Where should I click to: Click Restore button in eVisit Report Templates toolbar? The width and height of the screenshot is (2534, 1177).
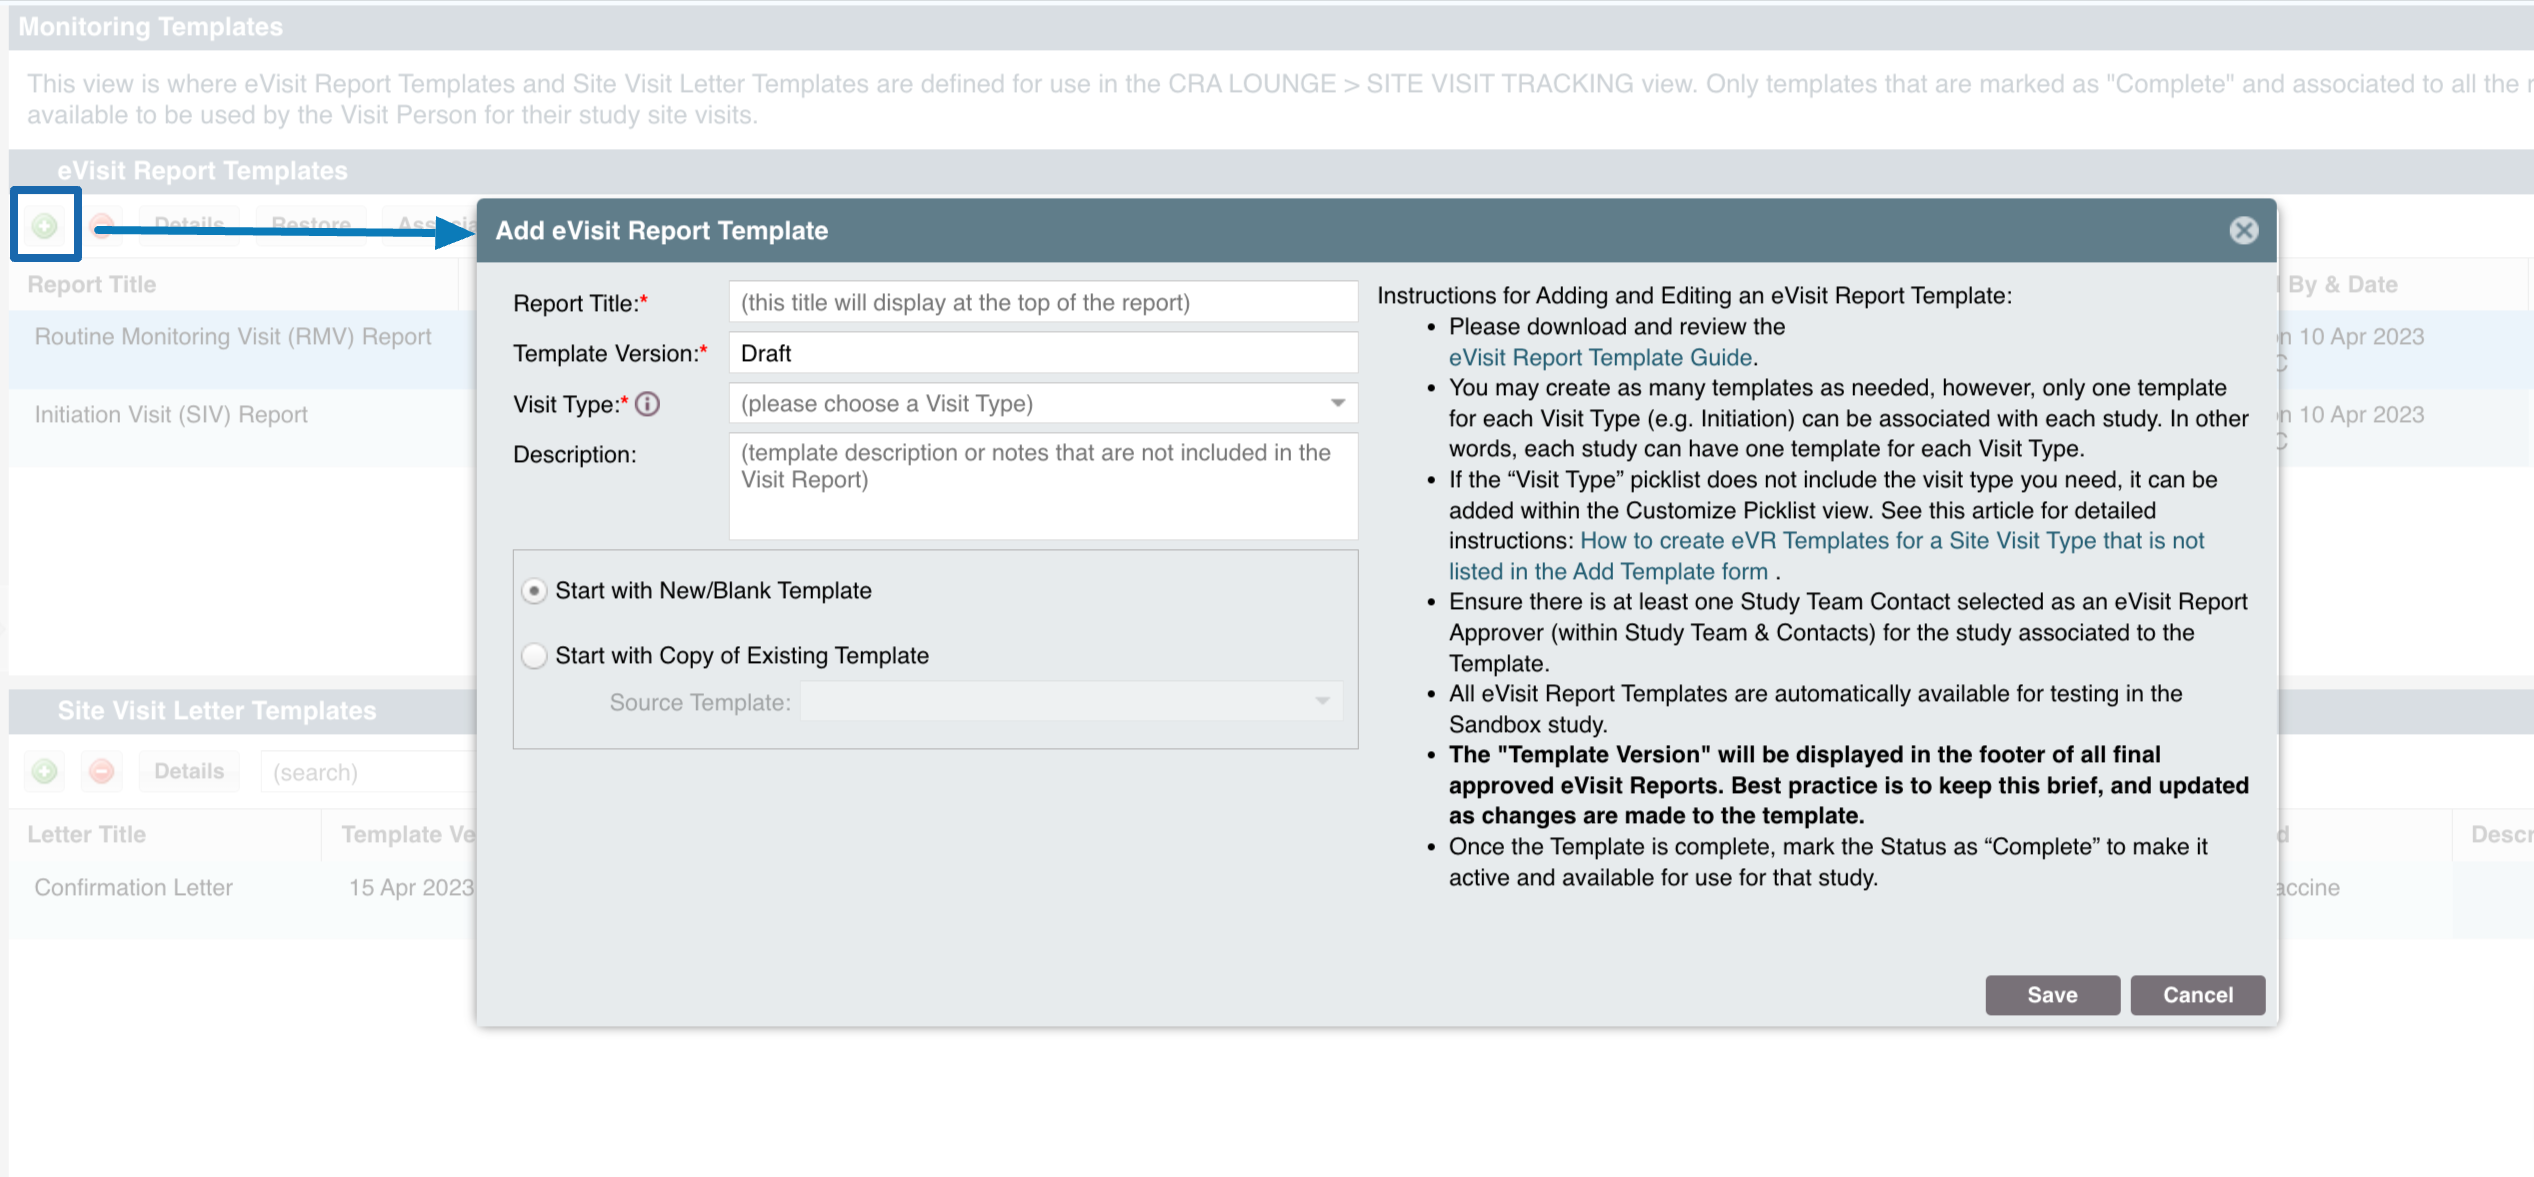311,224
